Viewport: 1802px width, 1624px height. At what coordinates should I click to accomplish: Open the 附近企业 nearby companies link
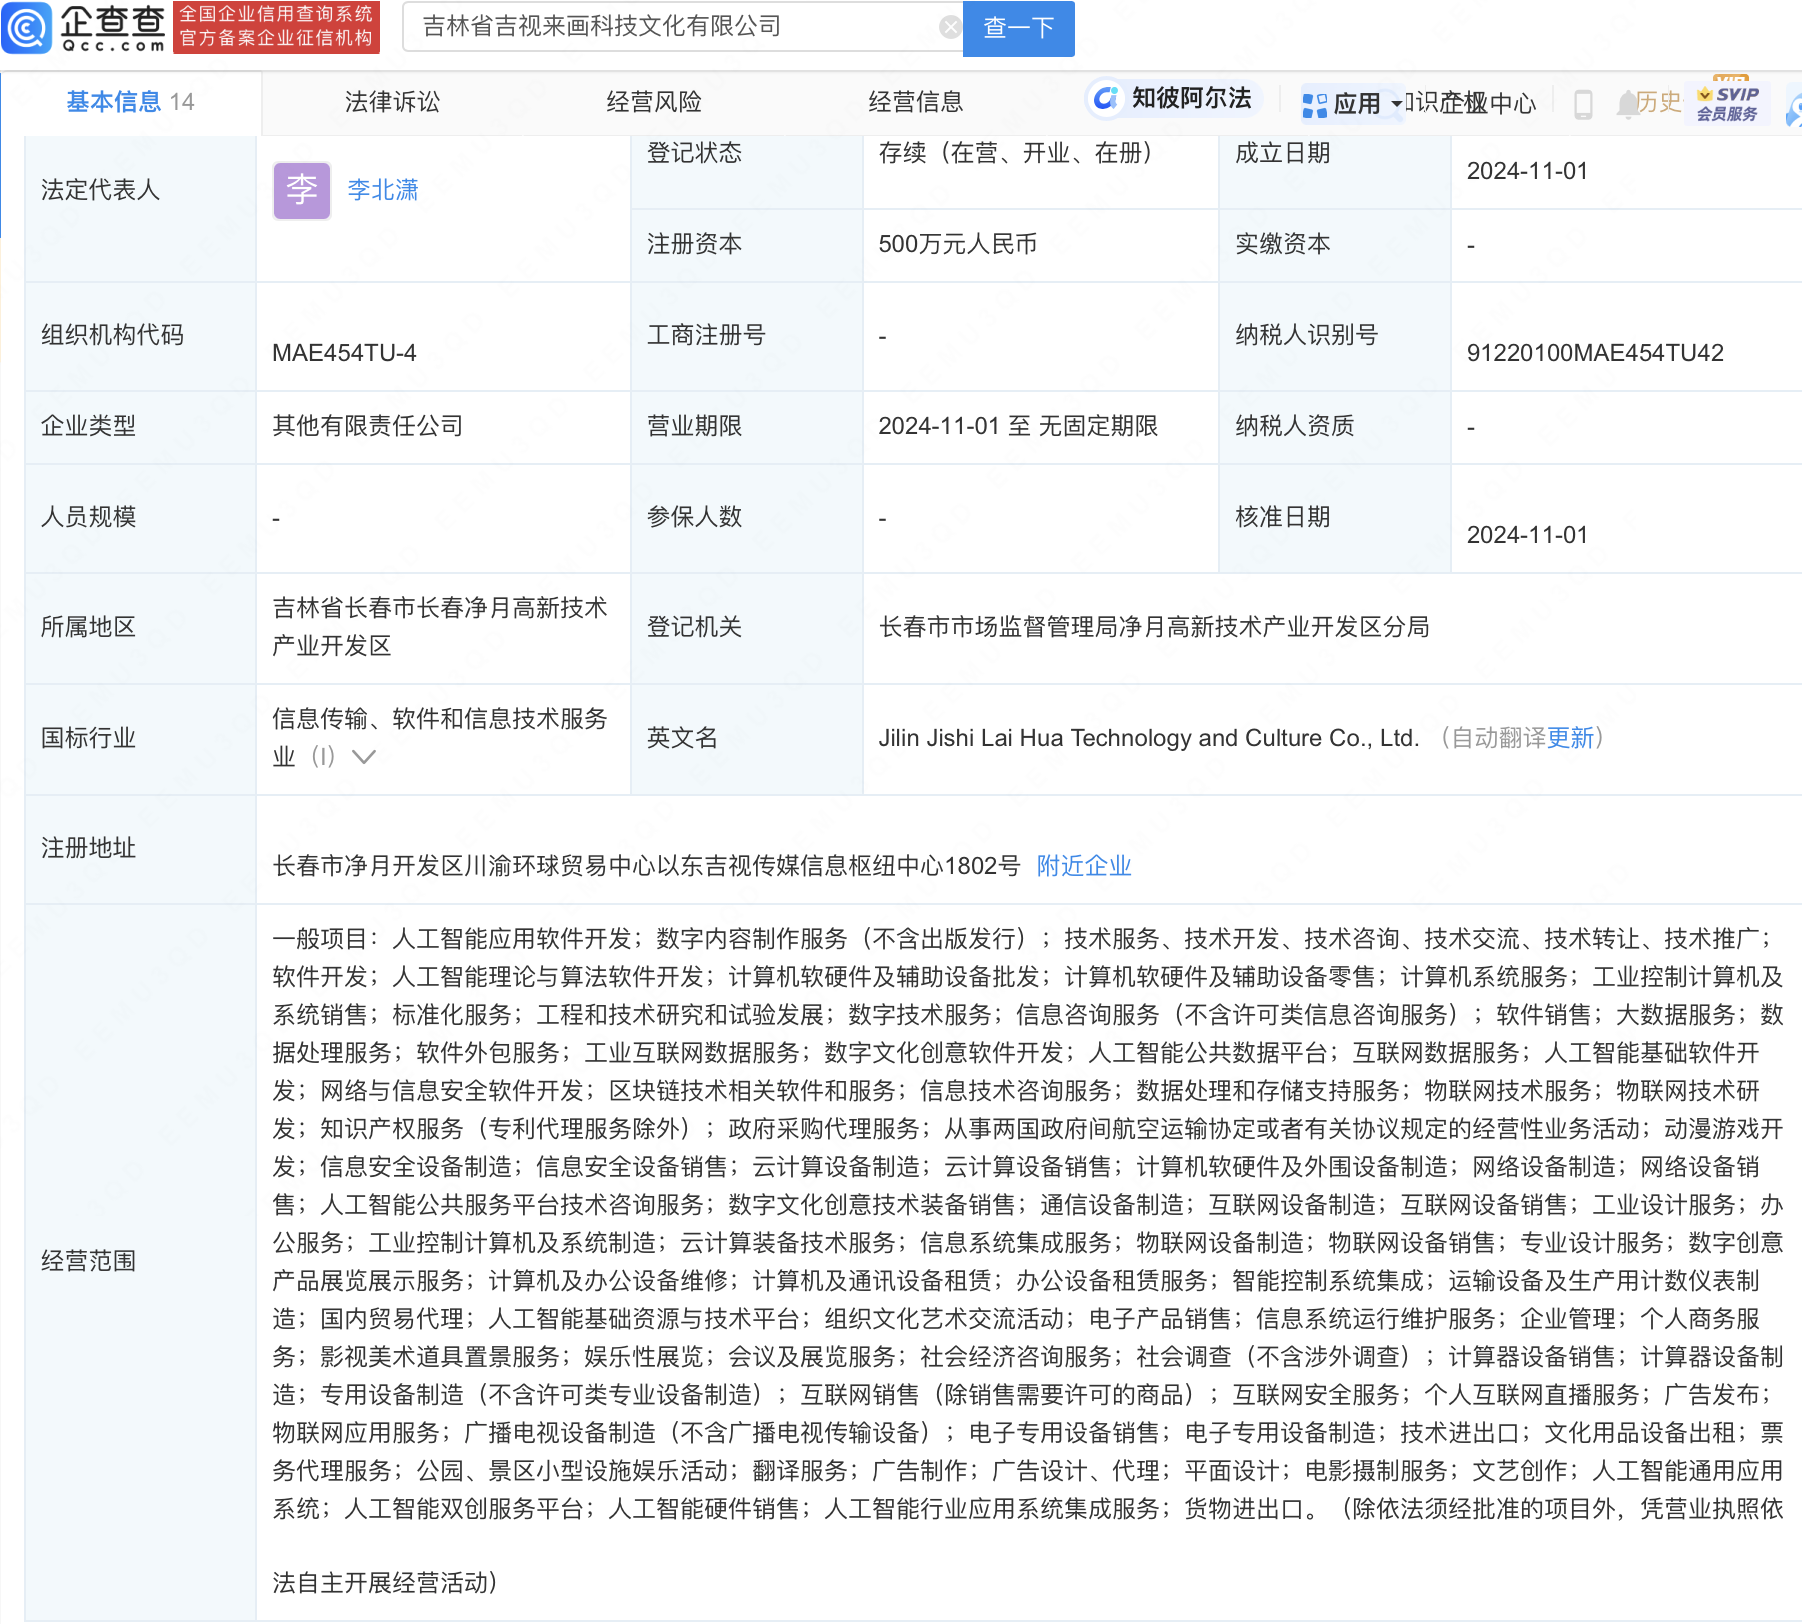[x=1084, y=866]
